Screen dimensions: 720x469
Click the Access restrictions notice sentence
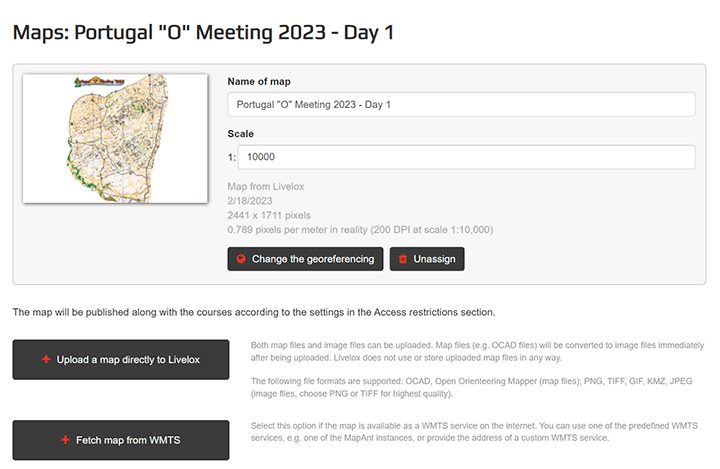(254, 312)
